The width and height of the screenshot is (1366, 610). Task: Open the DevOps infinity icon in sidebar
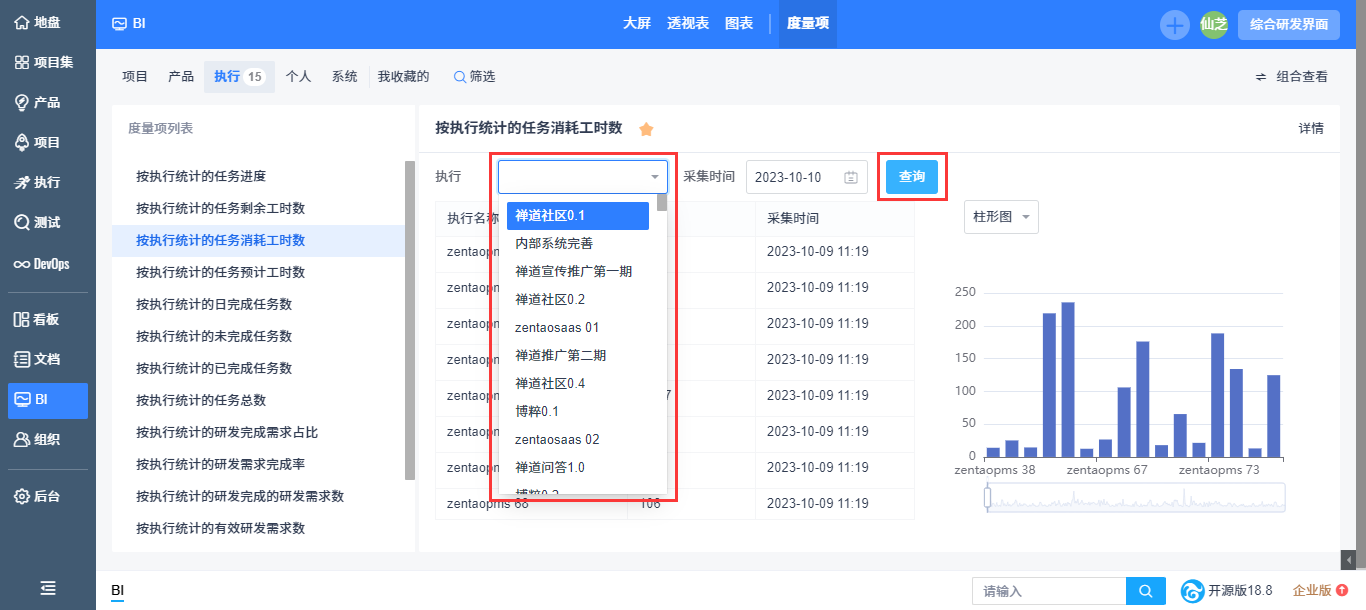(22, 264)
